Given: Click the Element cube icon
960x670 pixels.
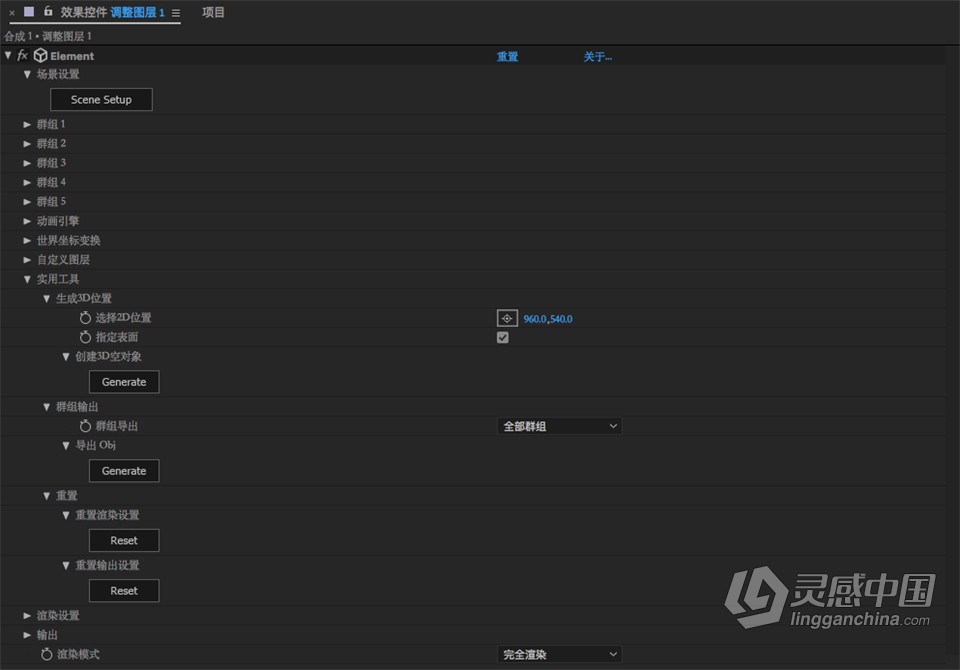Looking at the screenshot, I should 40,56.
